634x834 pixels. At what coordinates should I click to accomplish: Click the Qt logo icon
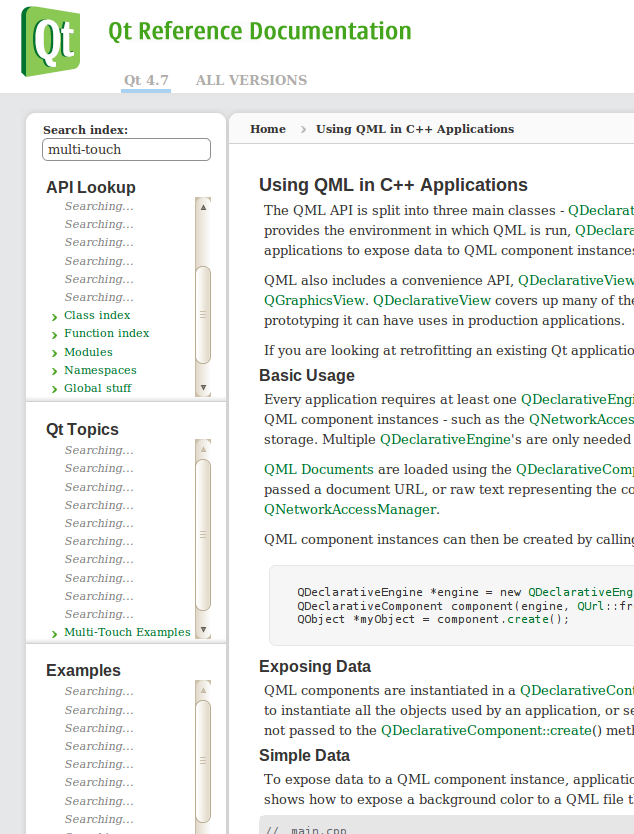pos(51,41)
